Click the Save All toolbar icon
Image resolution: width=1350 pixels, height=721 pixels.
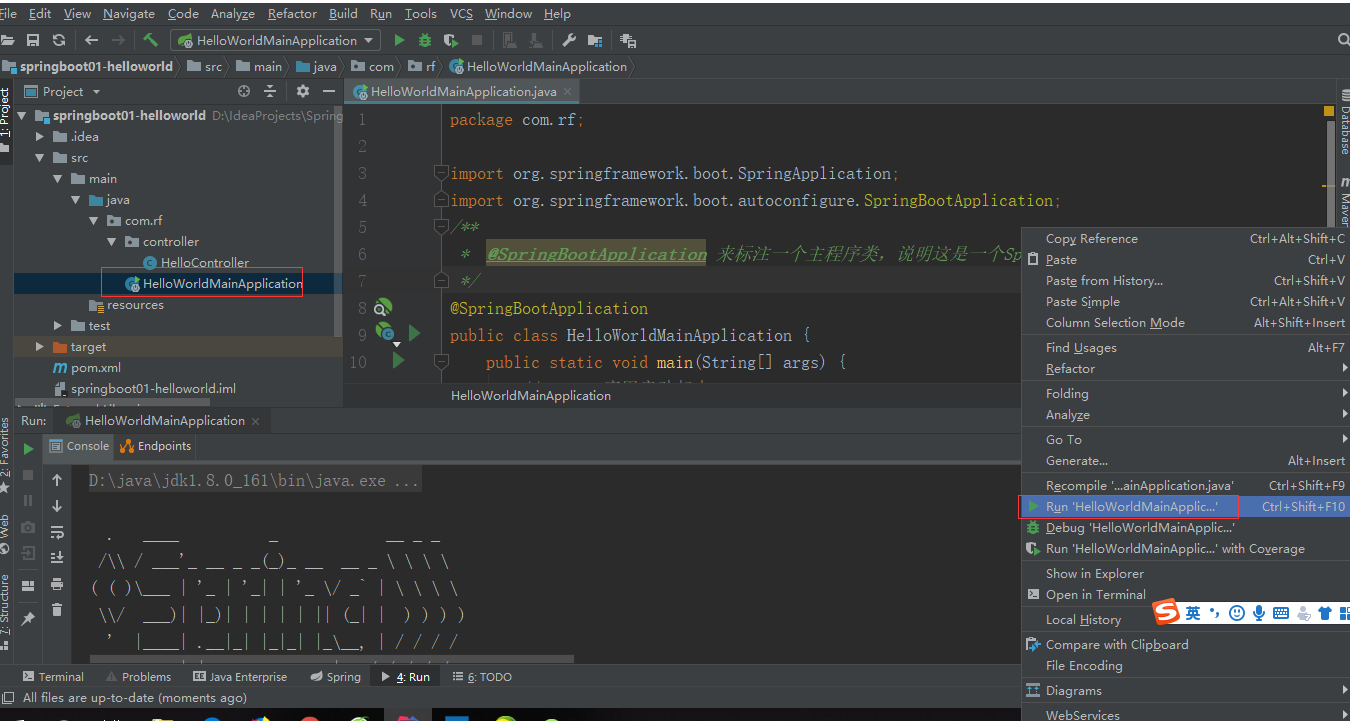pos(33,40)
